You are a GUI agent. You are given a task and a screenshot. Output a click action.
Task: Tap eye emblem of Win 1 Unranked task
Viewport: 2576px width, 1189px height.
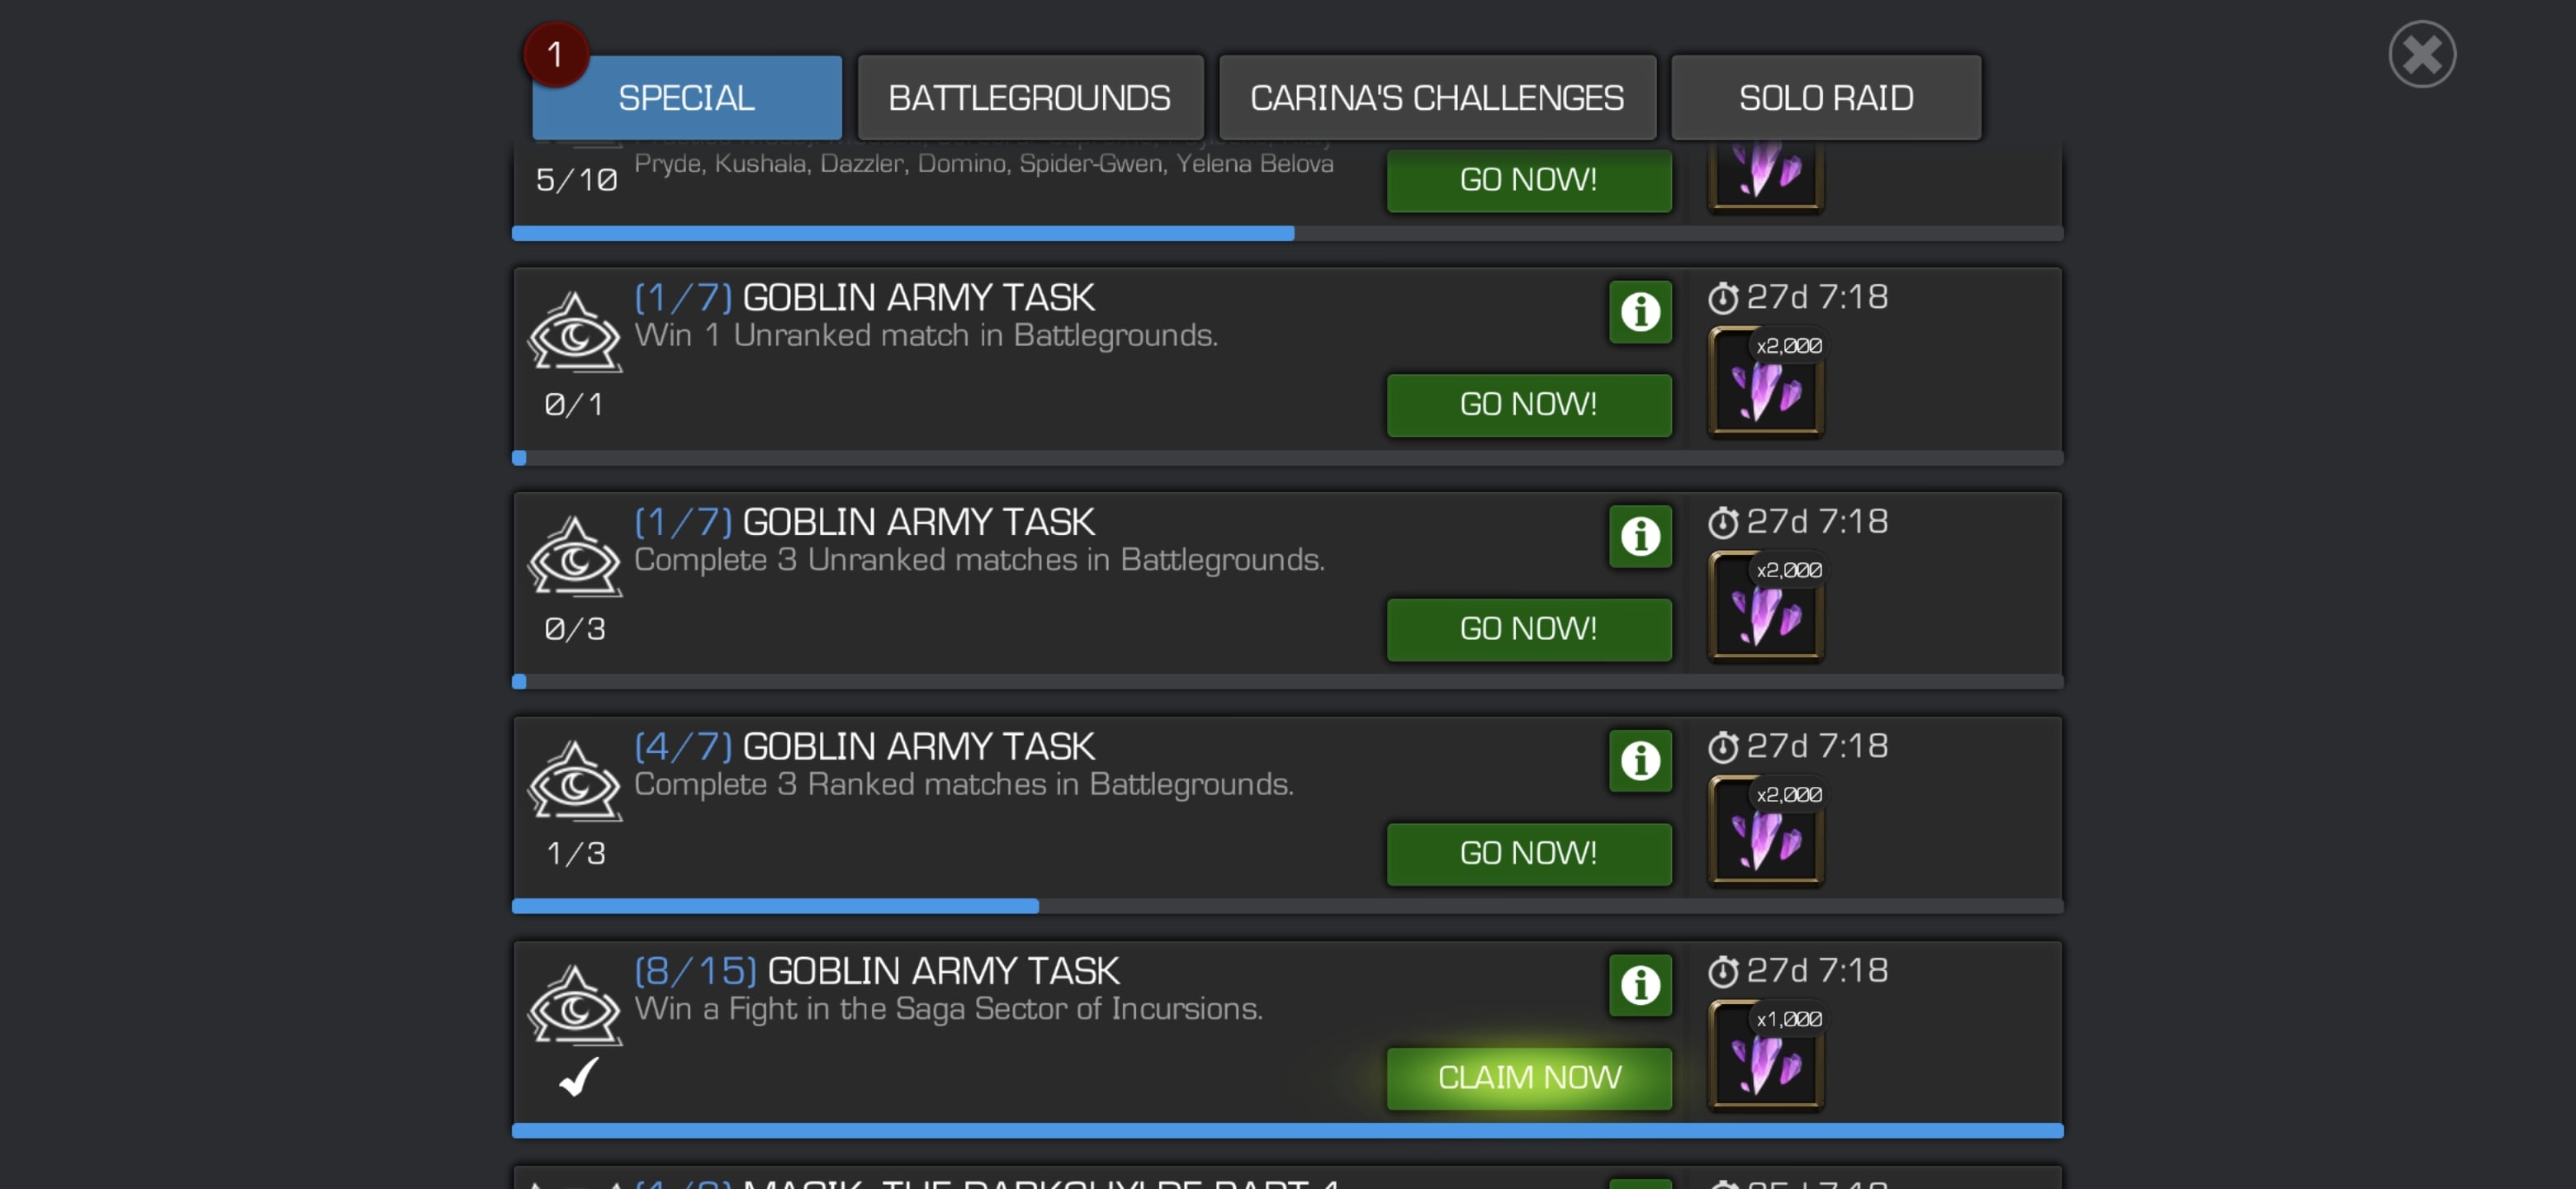tap(575, 333)
